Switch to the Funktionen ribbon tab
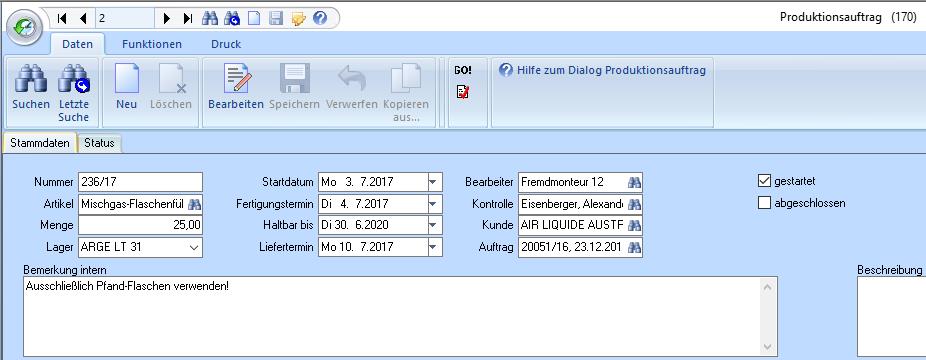The image size is (926, 360). click(152, 44)
